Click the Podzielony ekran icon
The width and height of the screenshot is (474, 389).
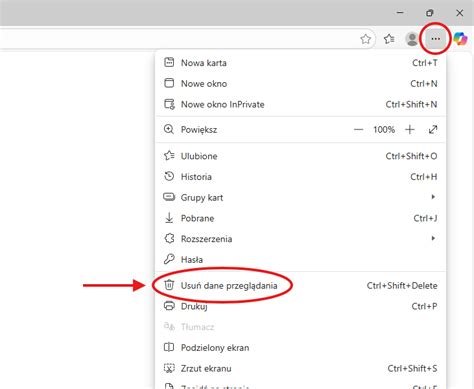click(169, 347)
